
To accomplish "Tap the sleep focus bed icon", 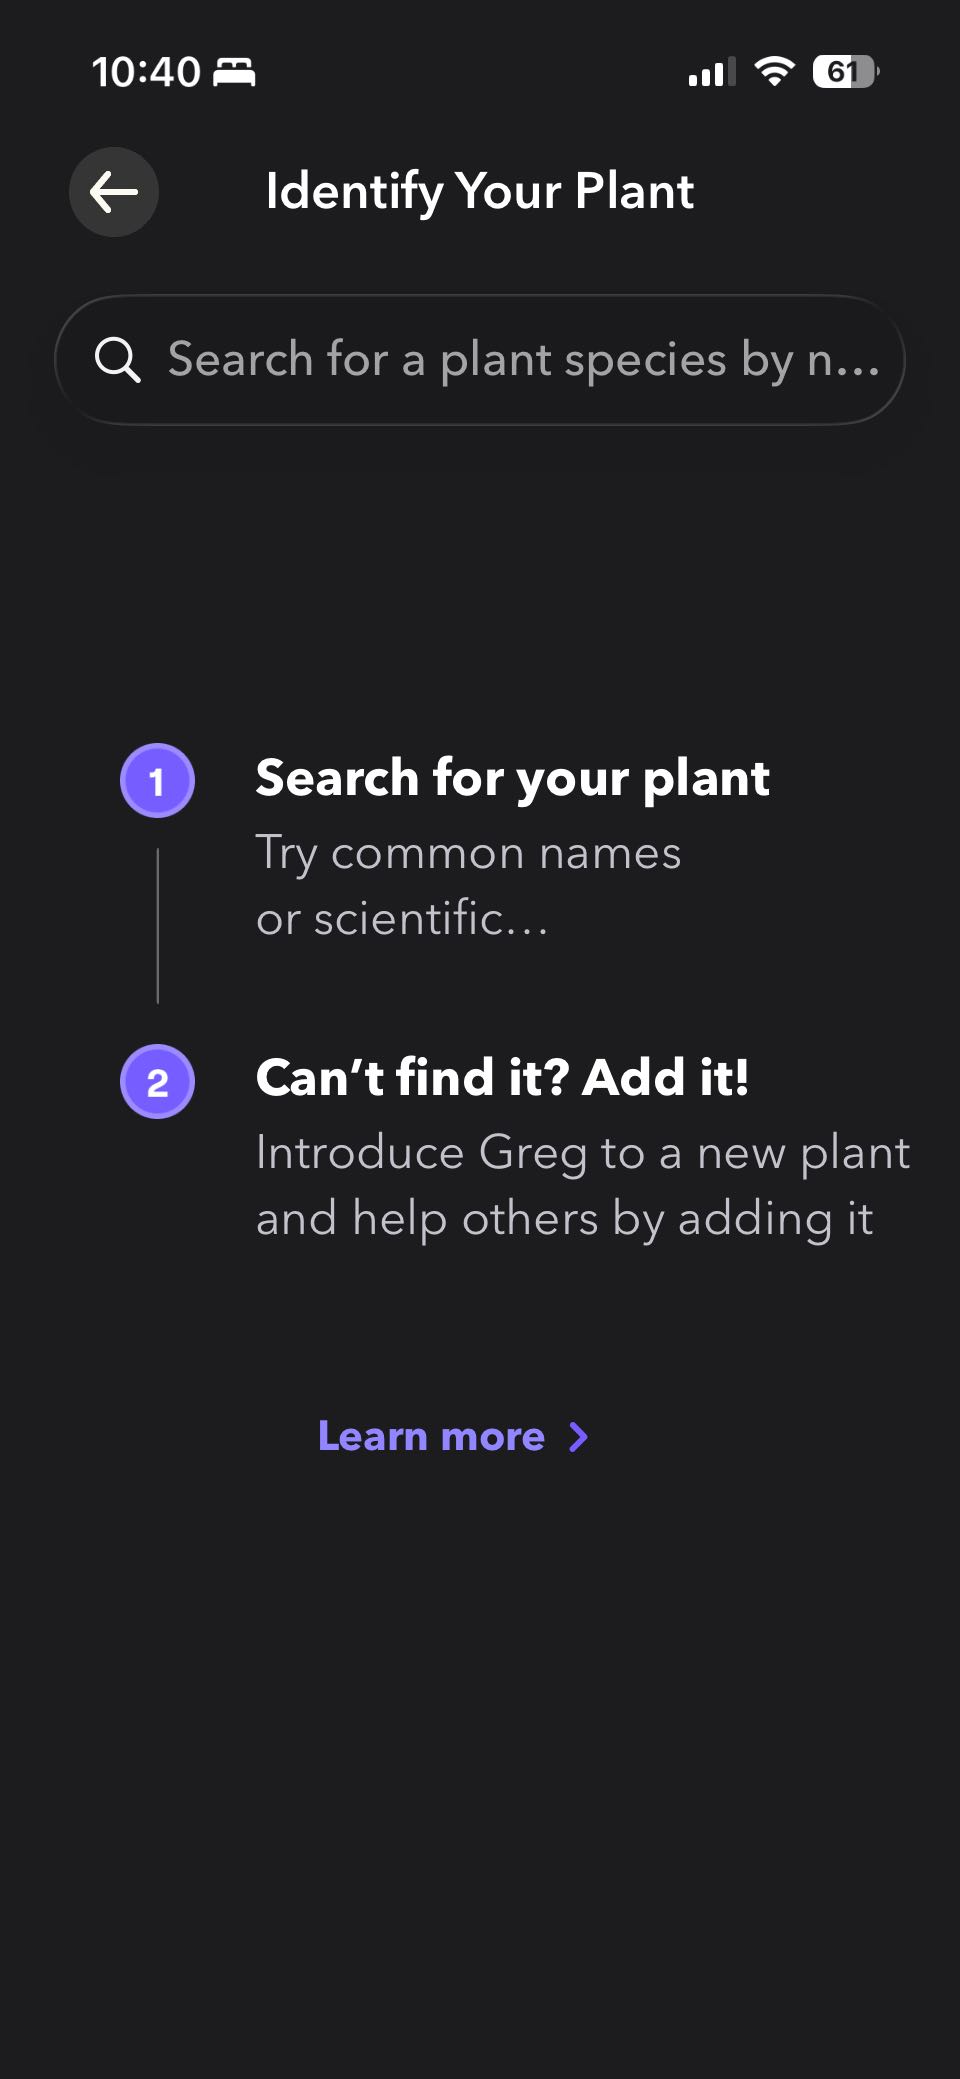I will tap(235, 72).
